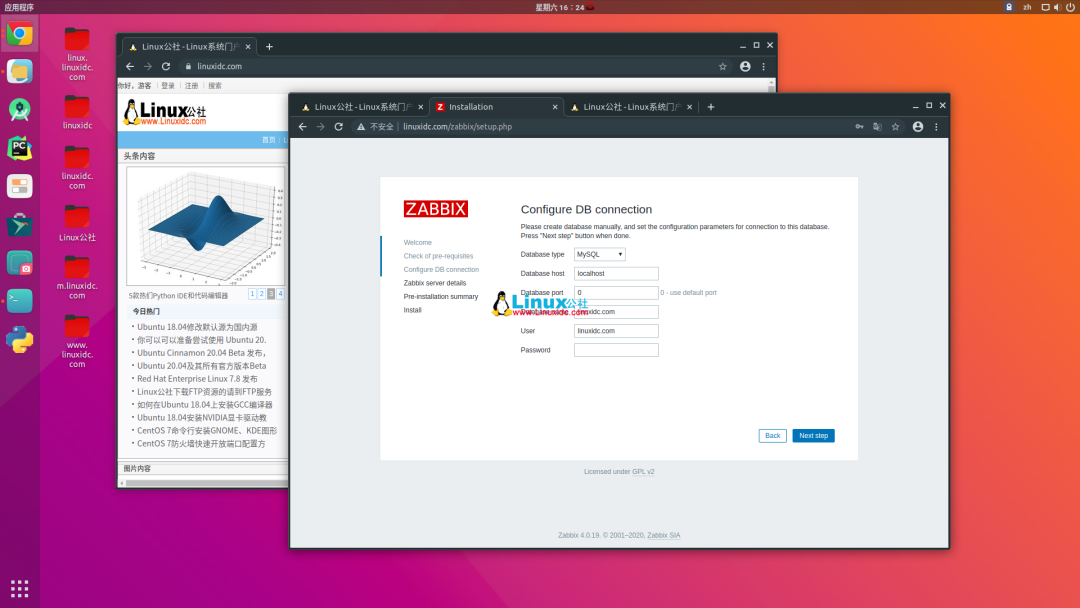Click the front window address bar URL
This screenshot has height=608, width=1080.
[457, 127]
